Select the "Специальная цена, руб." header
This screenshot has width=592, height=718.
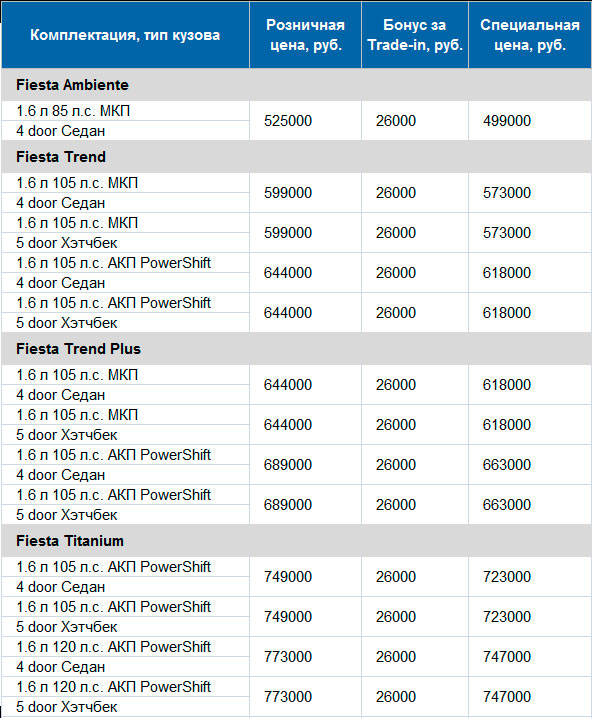(530, 35)
